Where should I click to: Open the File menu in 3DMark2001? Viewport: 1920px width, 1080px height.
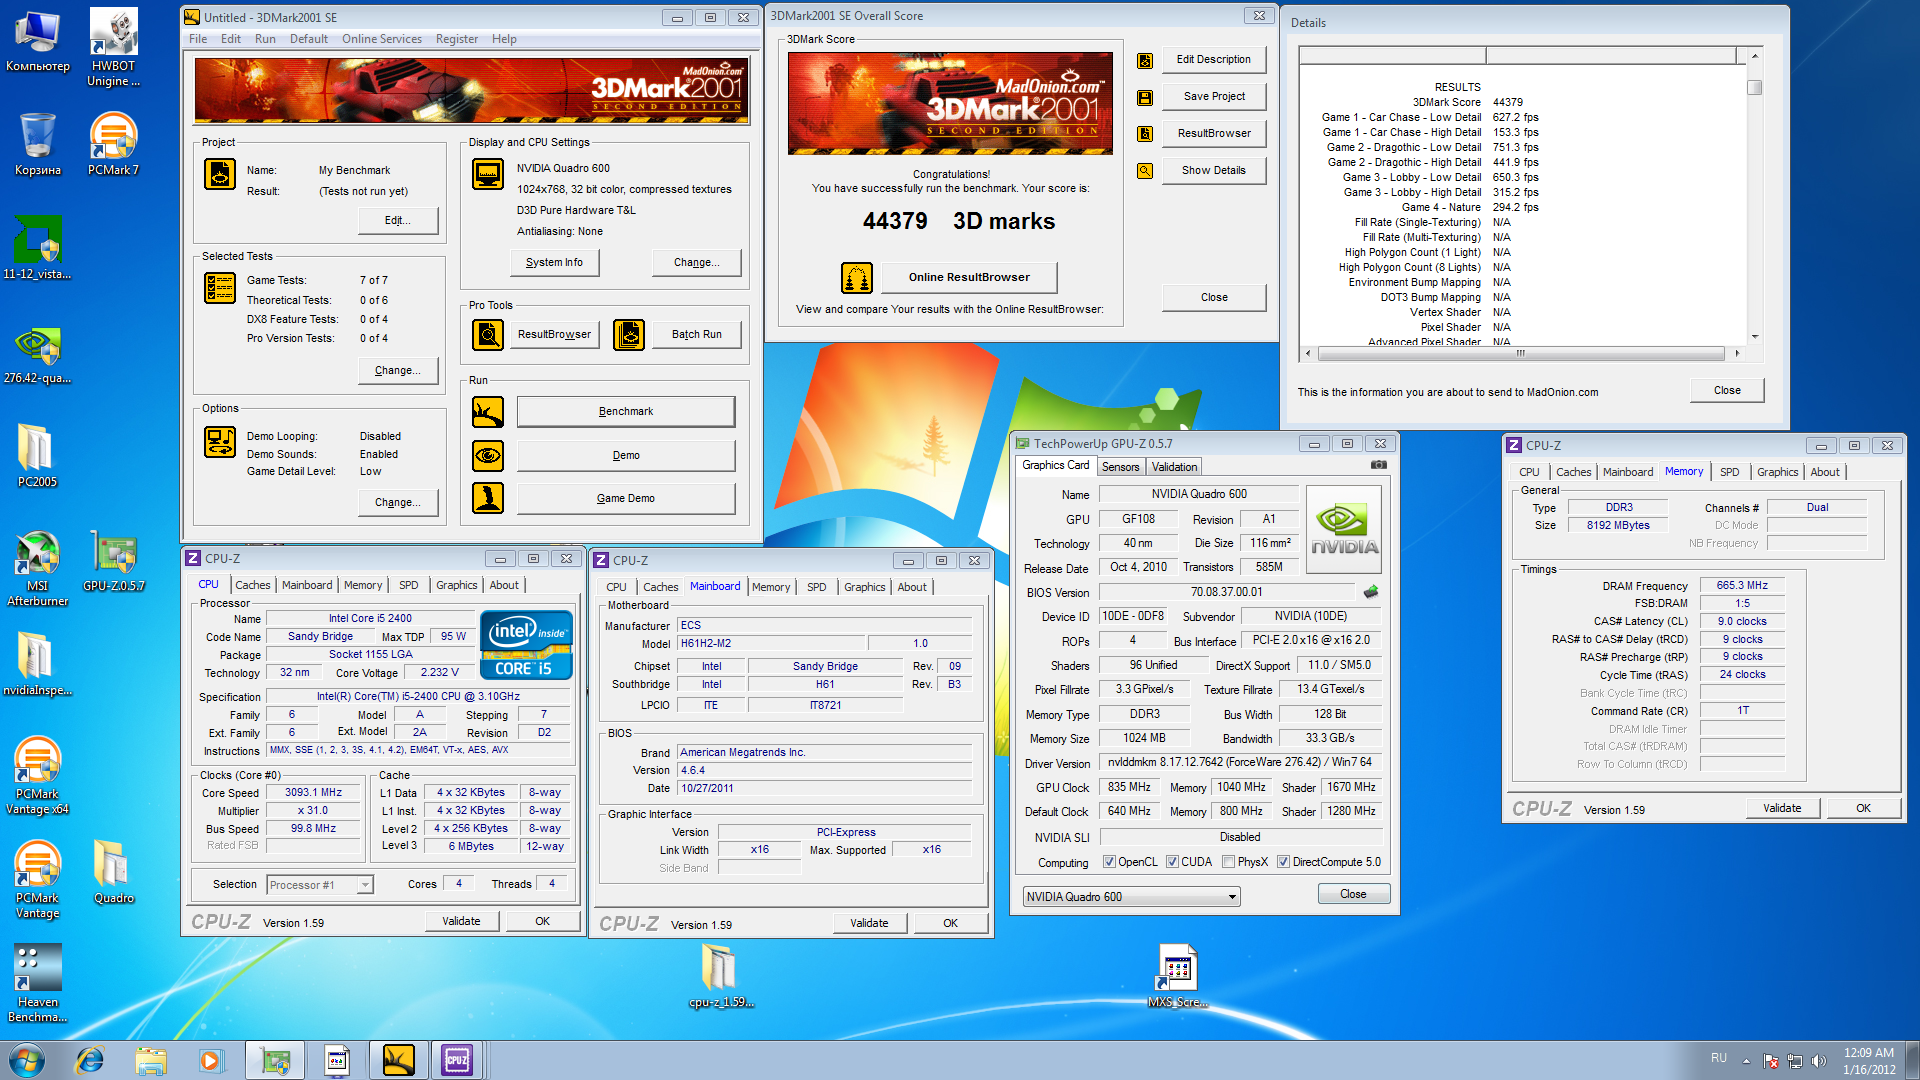pyautogui.click(x=198, y=39)
